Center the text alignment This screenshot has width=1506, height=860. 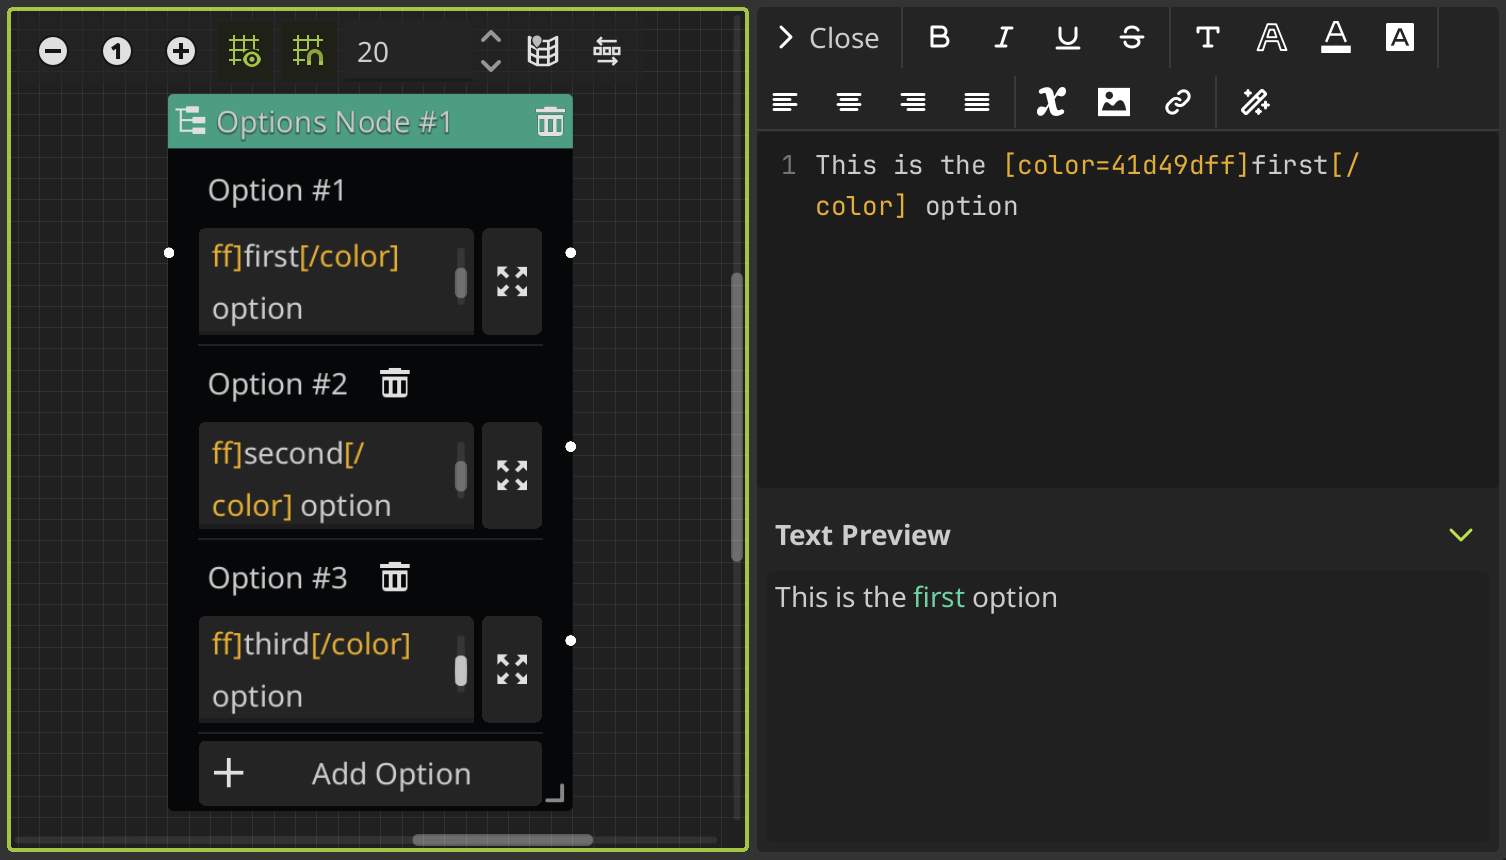(849, 101)
